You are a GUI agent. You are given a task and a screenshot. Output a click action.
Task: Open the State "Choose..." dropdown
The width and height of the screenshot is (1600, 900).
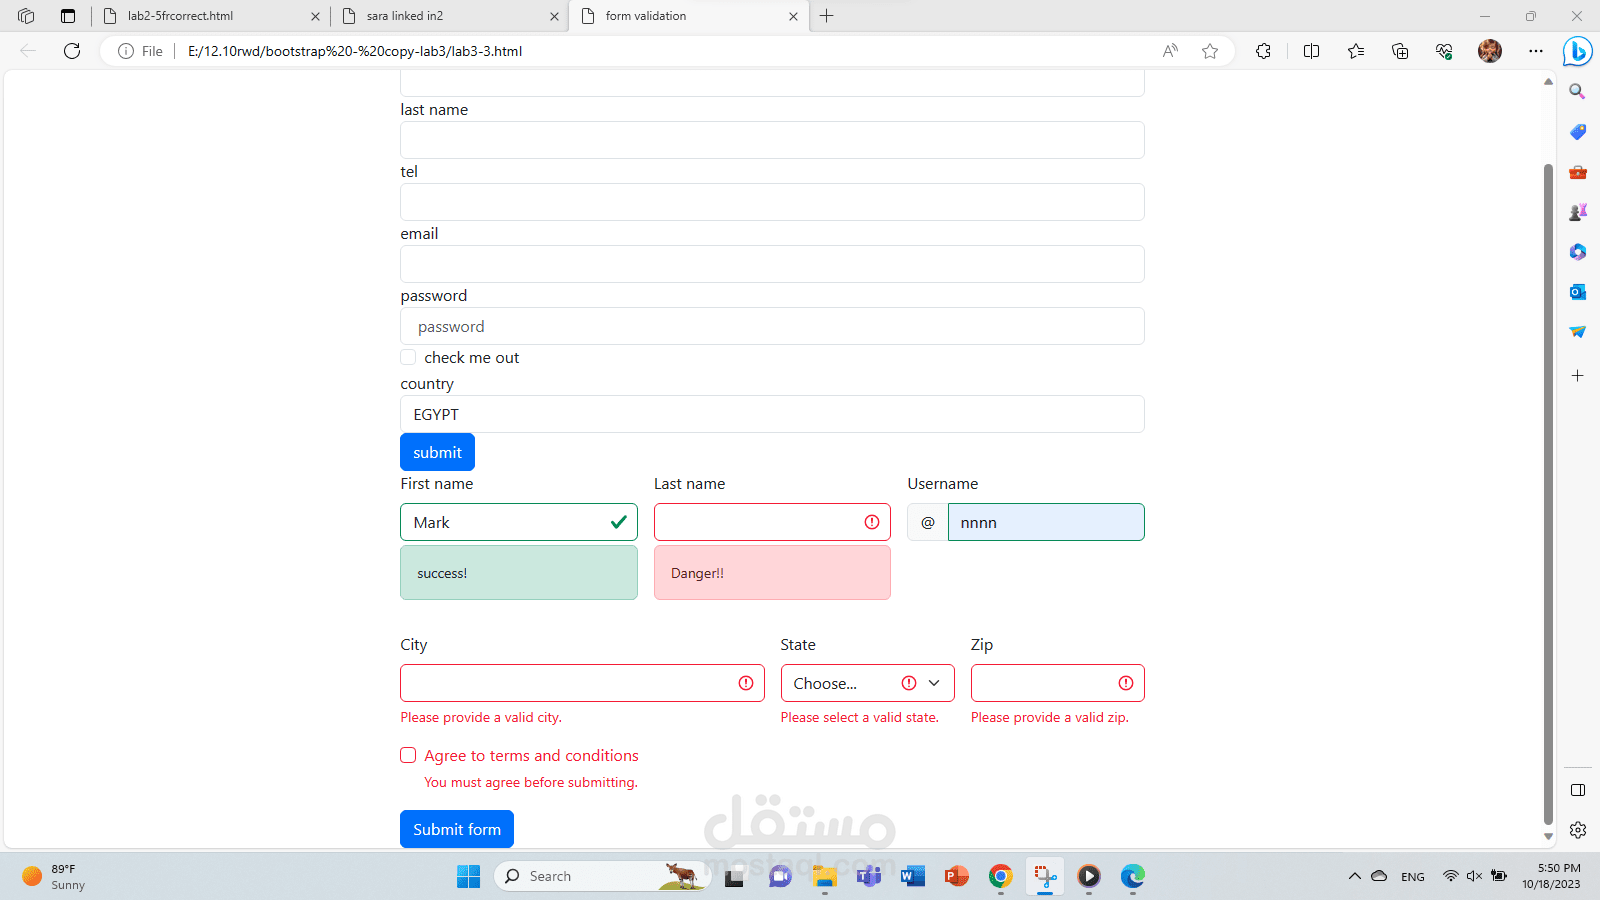866,683
